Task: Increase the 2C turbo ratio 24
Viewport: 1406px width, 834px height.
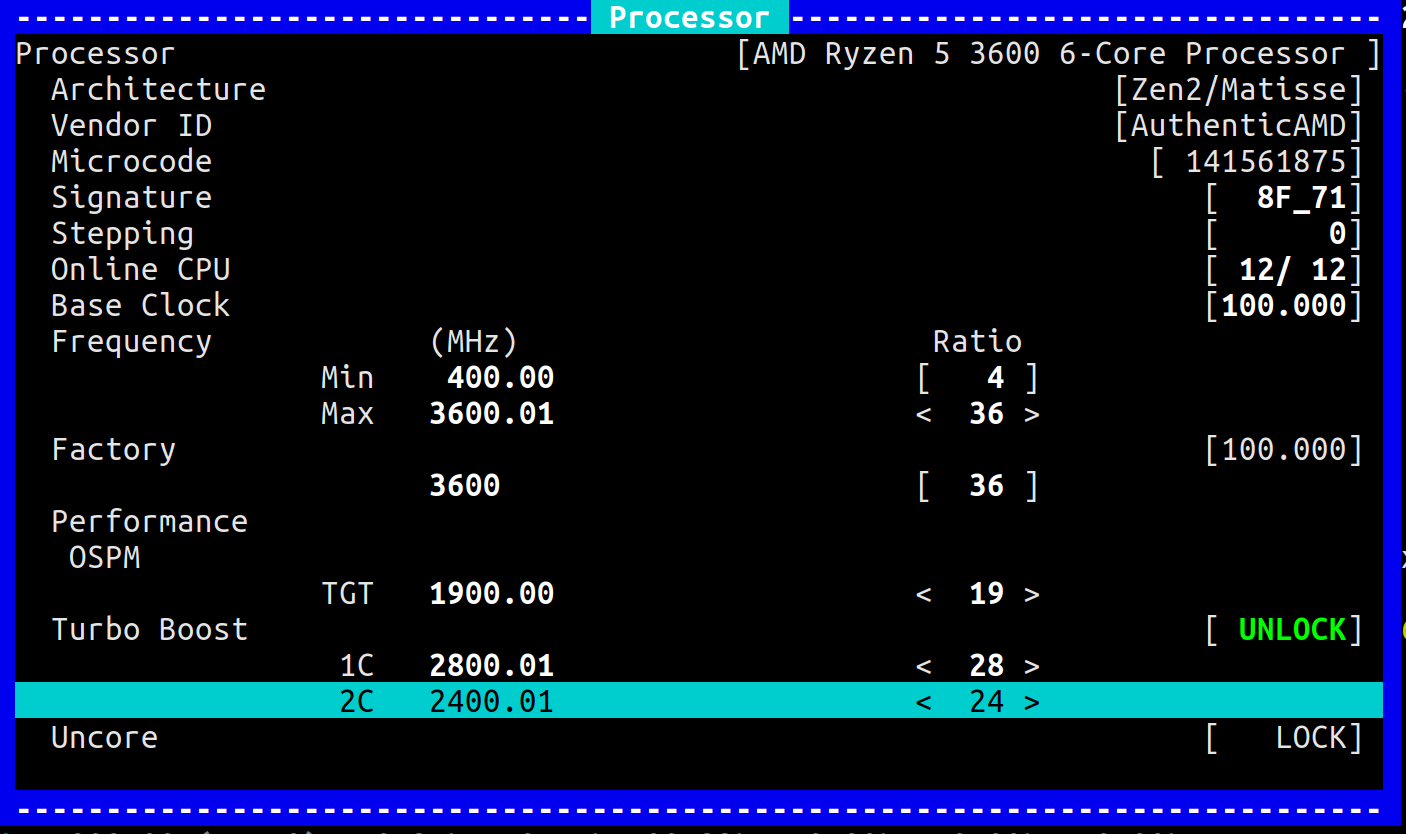Action: [x=1032, y=702]
